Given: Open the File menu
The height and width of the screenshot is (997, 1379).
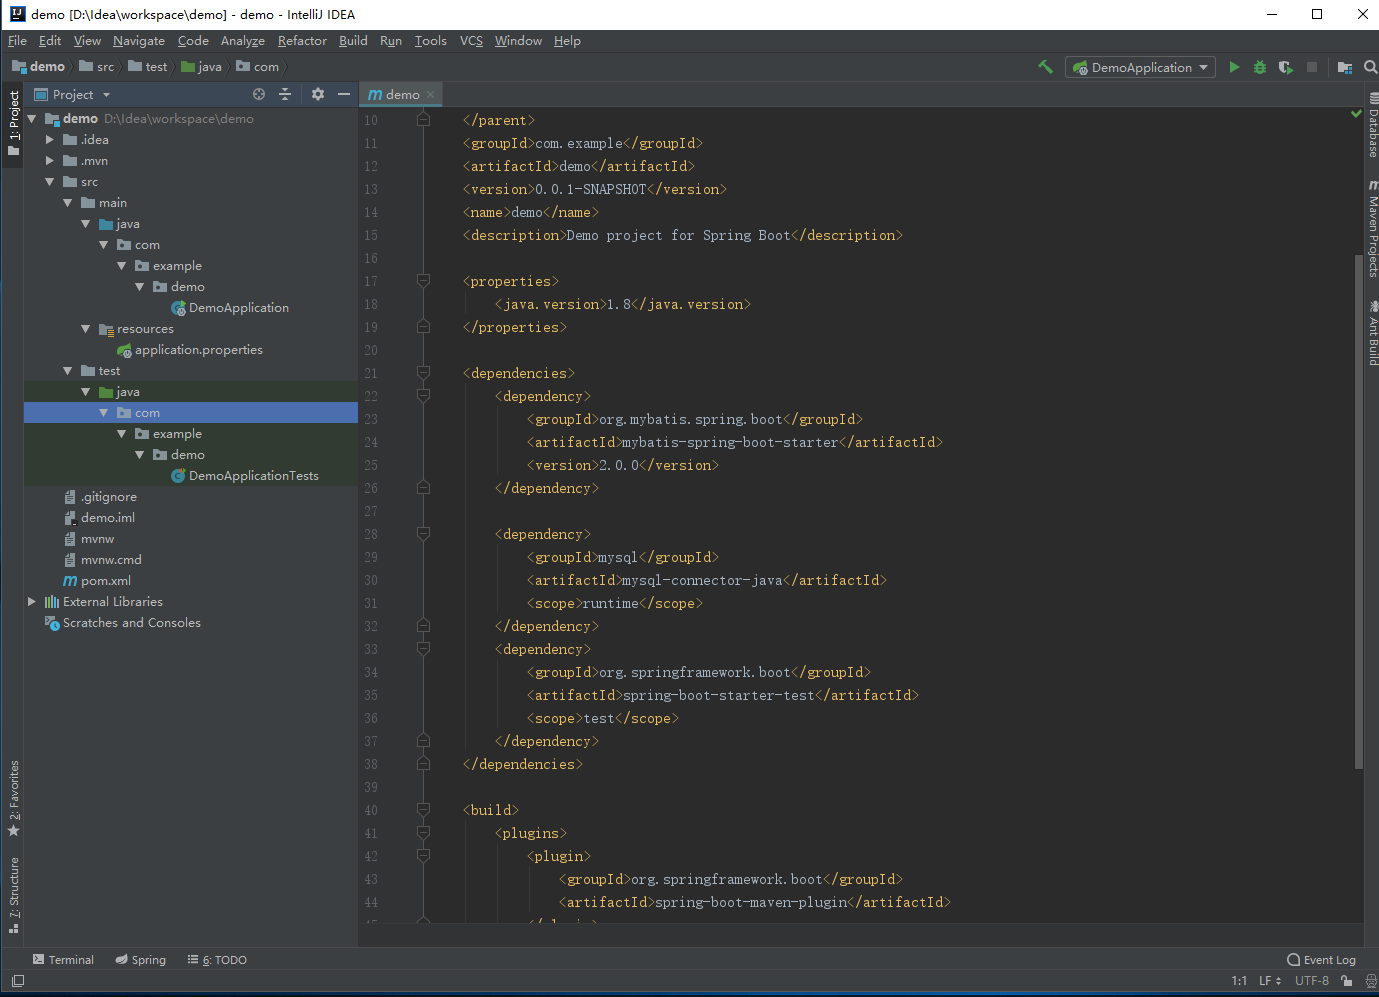Looking at the screenshot, I should [17, 41].
